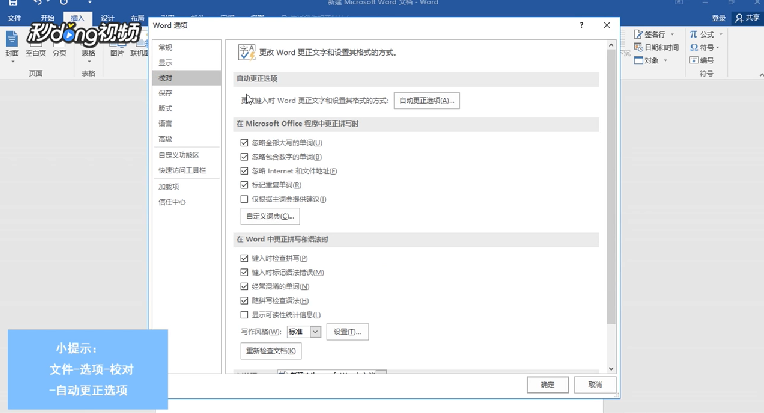Select Language (语言) in options list
The width and height of the screenshot is (764, 413).
[x=187, y=123]
